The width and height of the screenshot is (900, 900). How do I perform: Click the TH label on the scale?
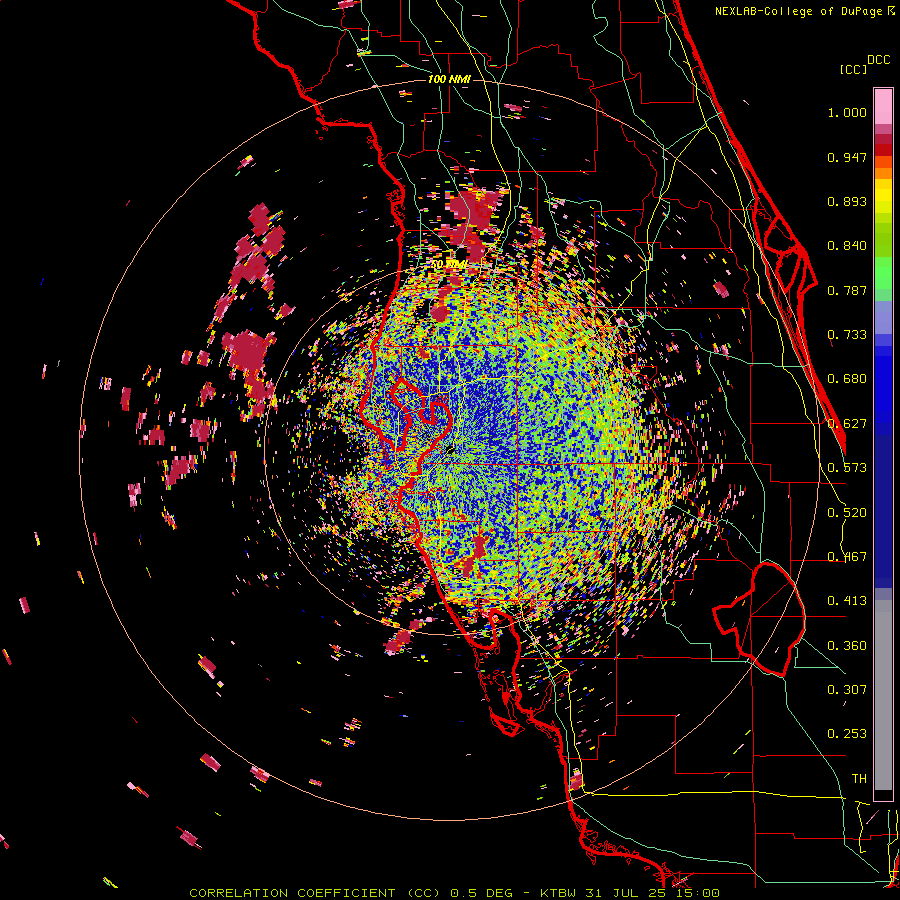(859, 779)
